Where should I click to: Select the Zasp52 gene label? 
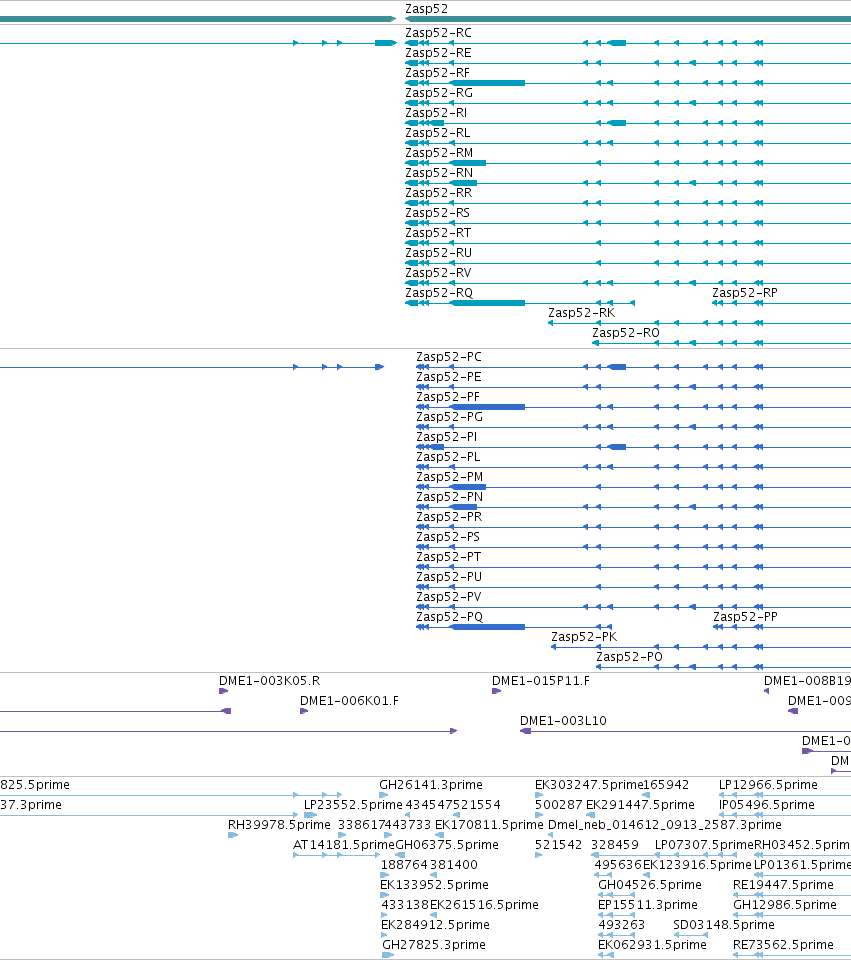tap(426, 9)
